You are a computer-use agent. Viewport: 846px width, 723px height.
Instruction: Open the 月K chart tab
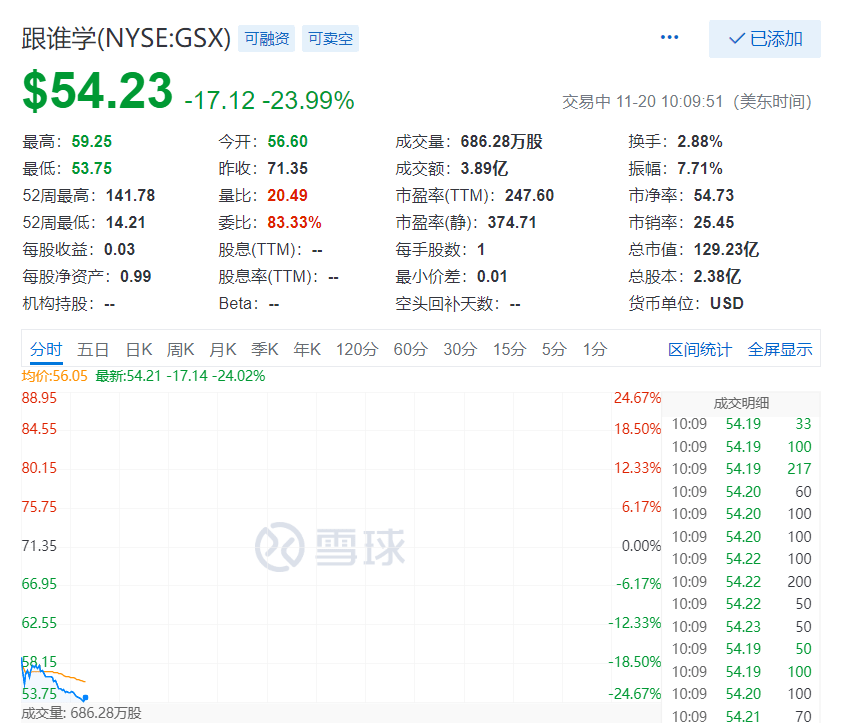222,350
